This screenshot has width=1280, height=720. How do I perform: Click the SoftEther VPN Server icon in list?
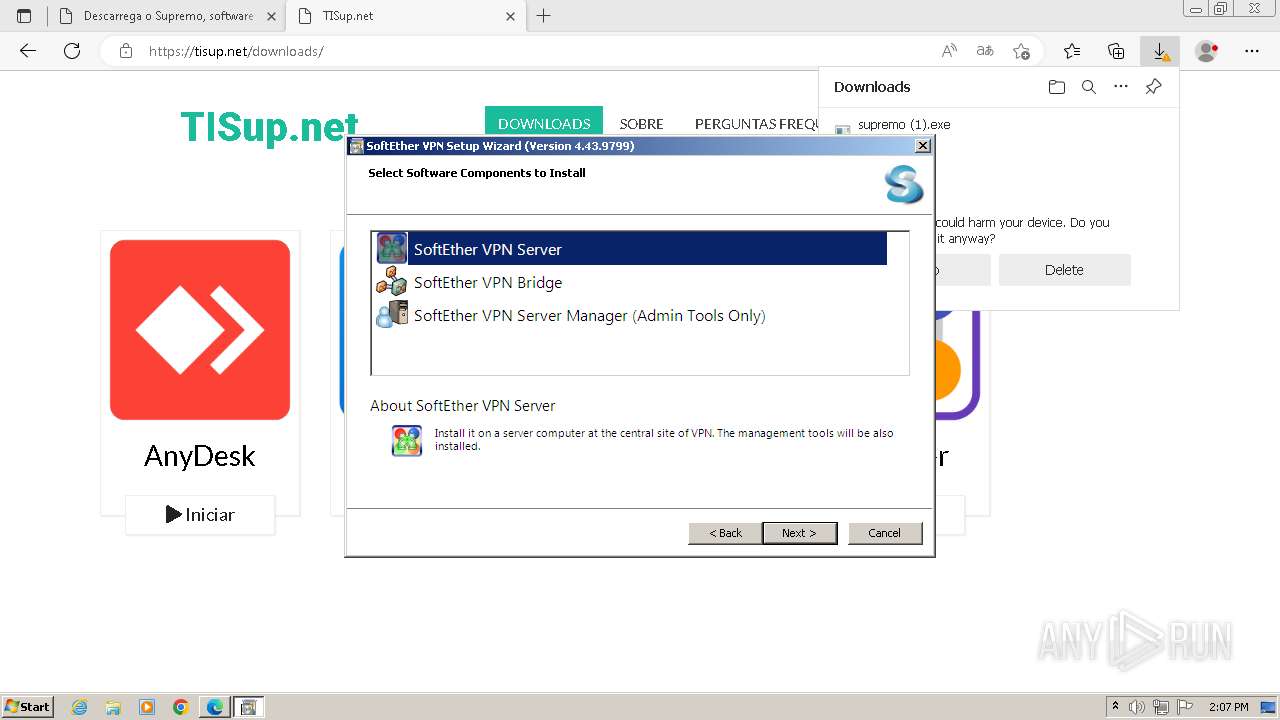392,249
